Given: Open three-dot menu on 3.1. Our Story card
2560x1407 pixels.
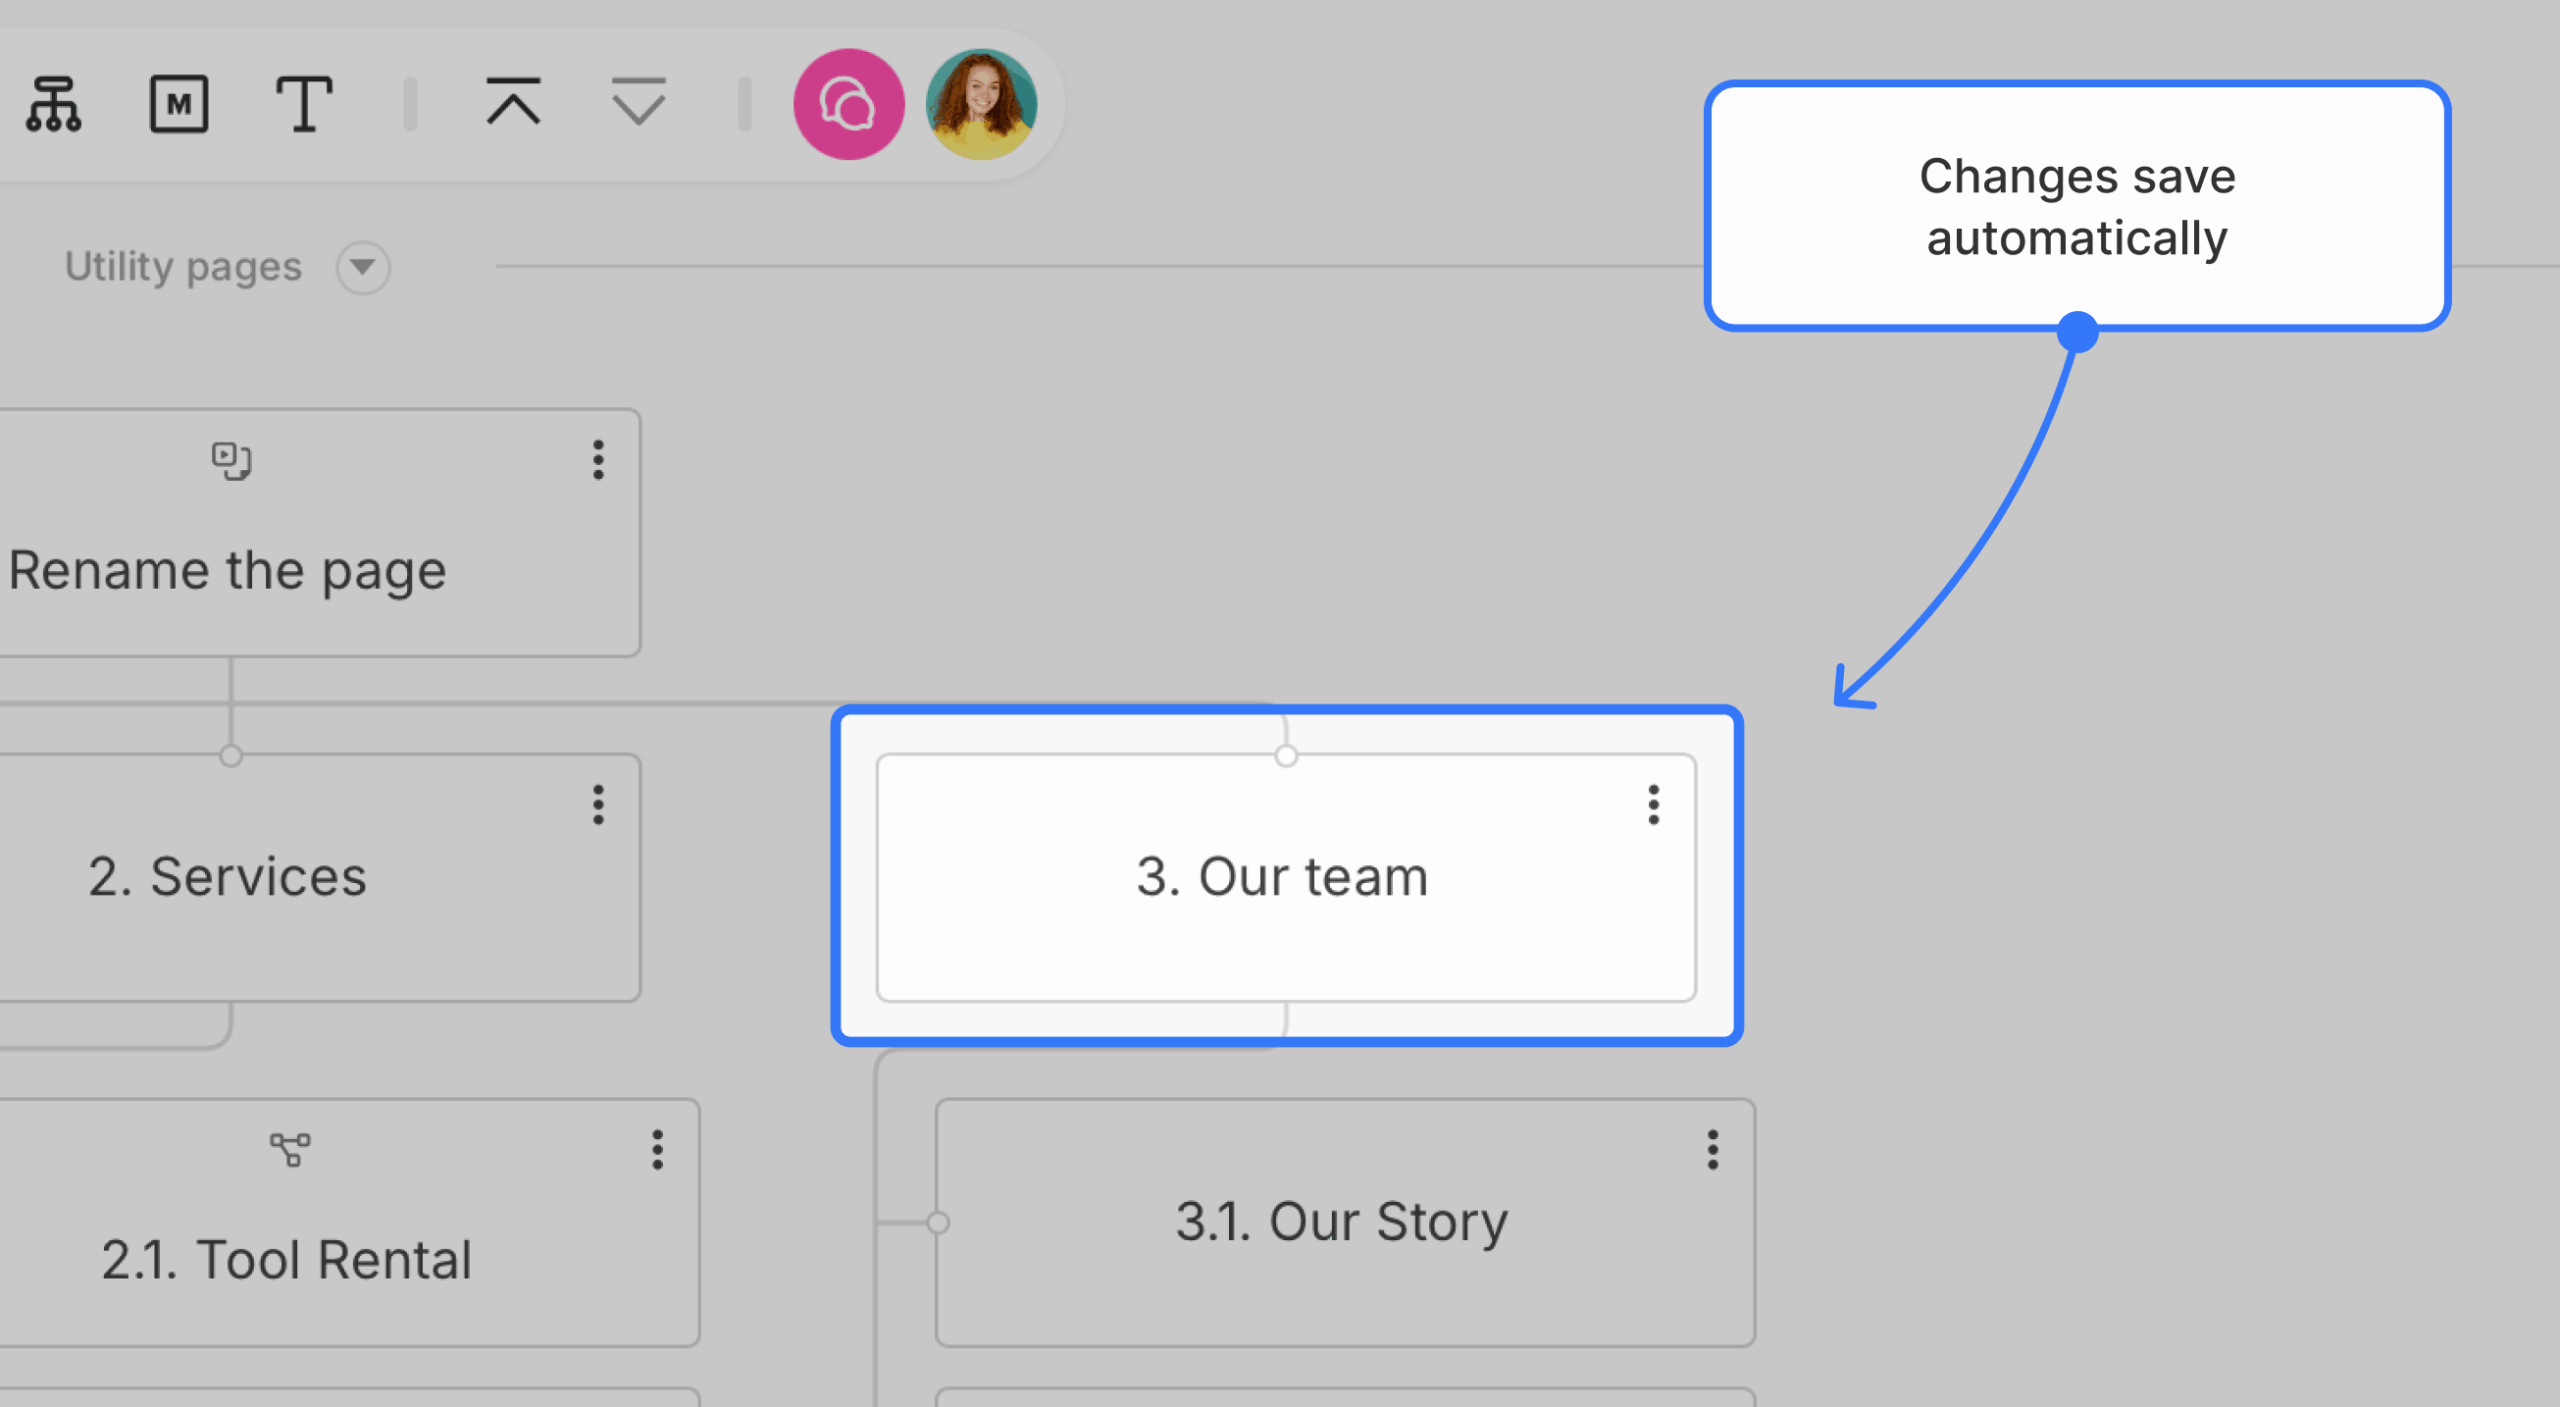Looking at the screenshot, I should coord(1713,1150).
